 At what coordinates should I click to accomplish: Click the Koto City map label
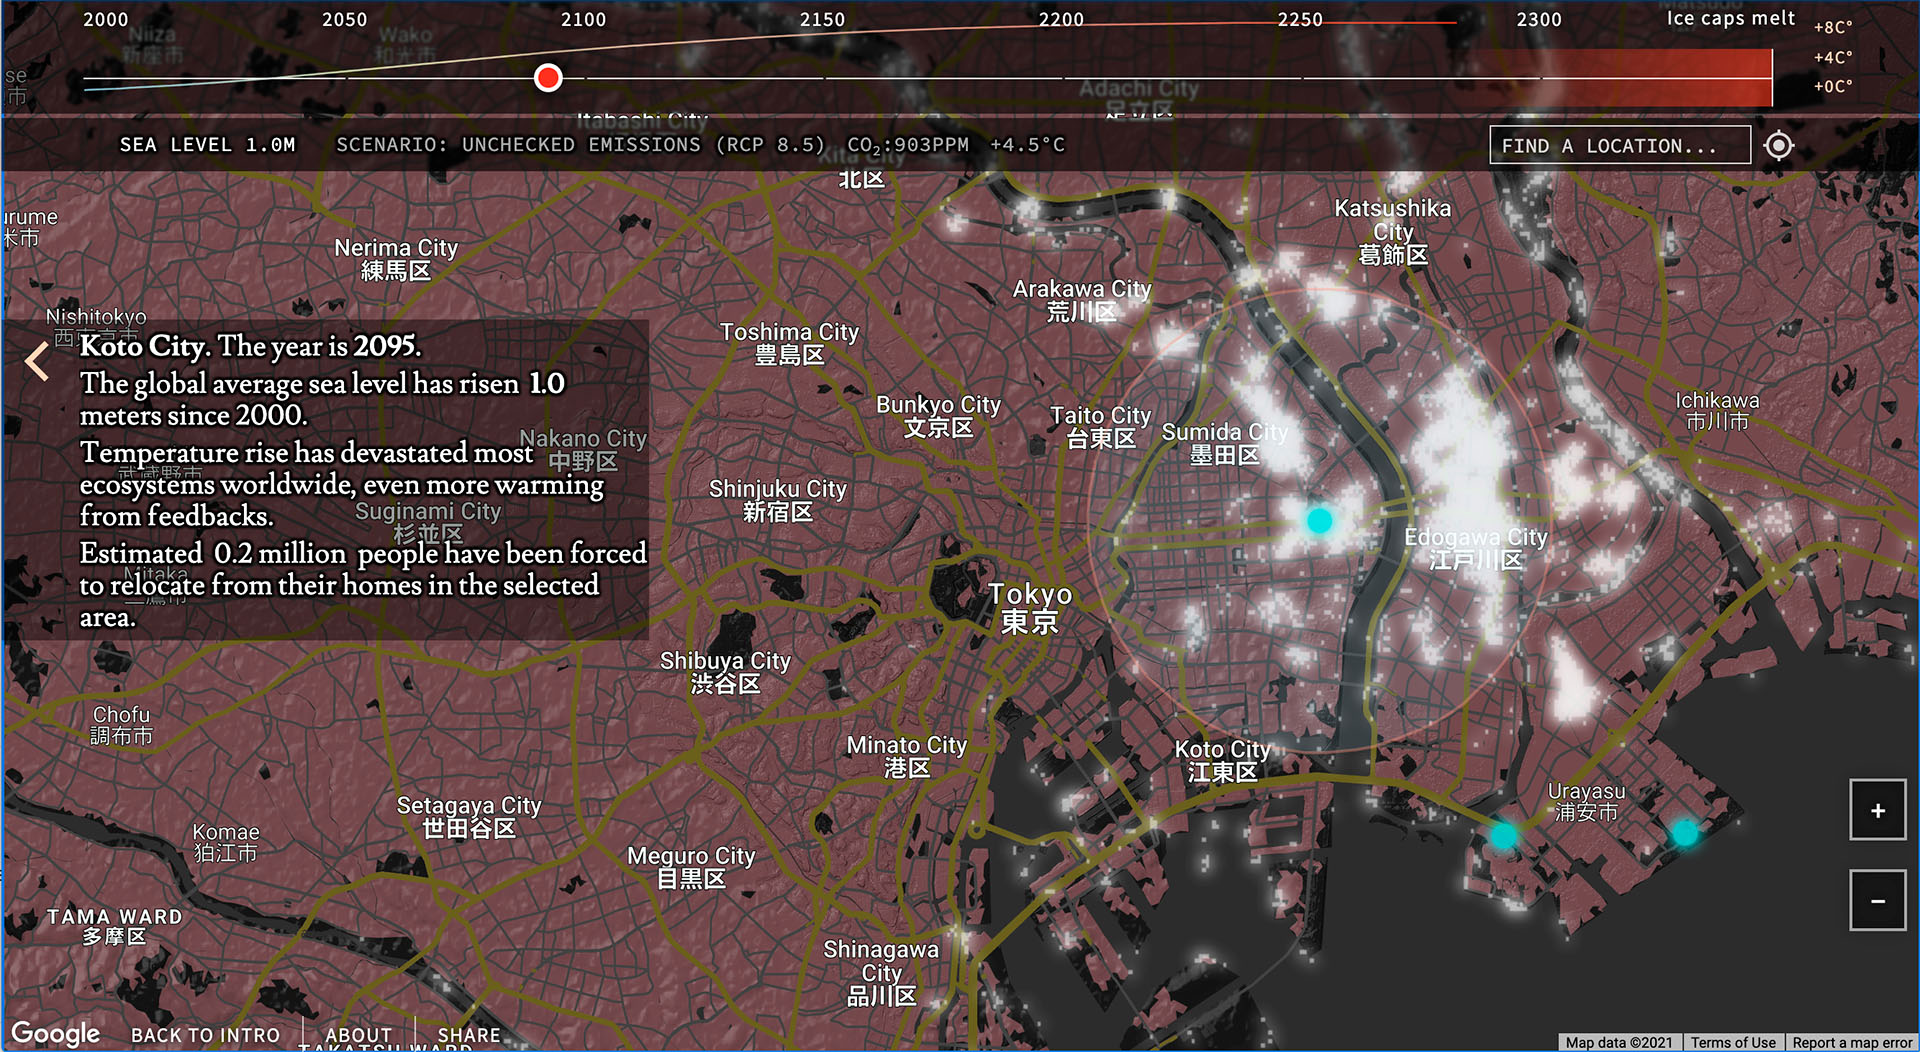pyautogui.click(x=1222, y=761)
